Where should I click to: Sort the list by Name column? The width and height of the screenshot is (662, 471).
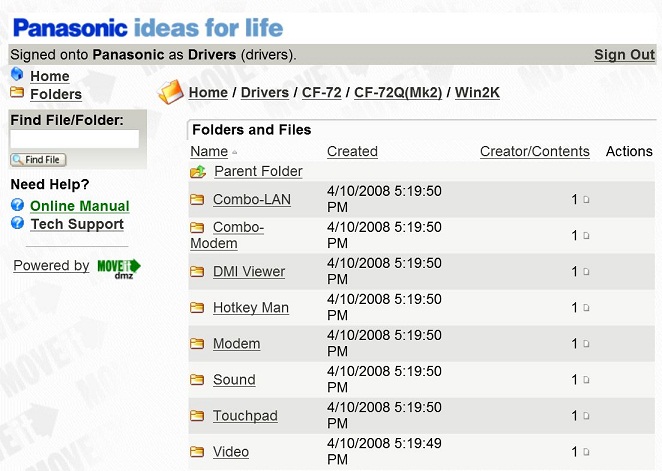(x=209, y=151)
